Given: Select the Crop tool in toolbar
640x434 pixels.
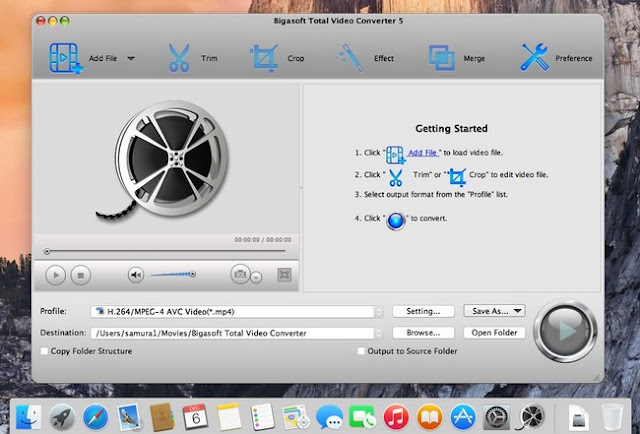Looking at the screenshot, I should [264, 58].
